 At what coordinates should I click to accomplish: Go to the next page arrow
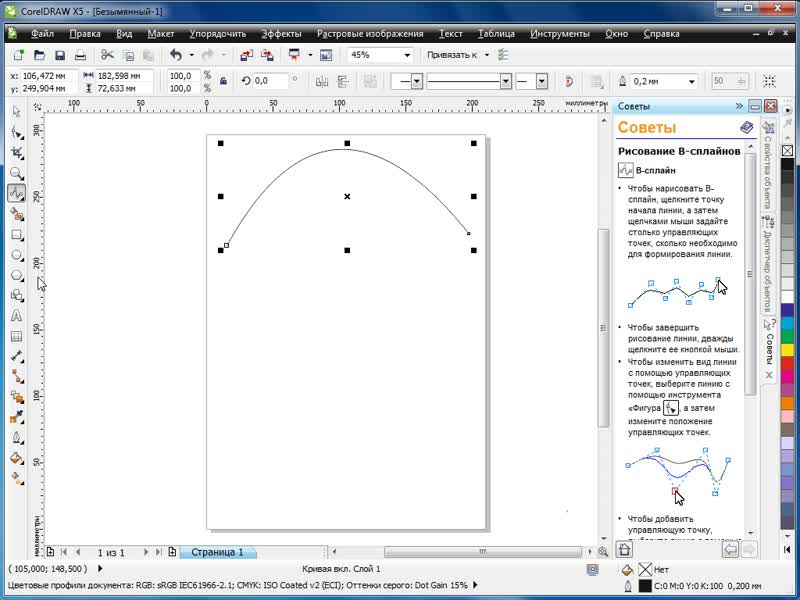click(146, 552)
